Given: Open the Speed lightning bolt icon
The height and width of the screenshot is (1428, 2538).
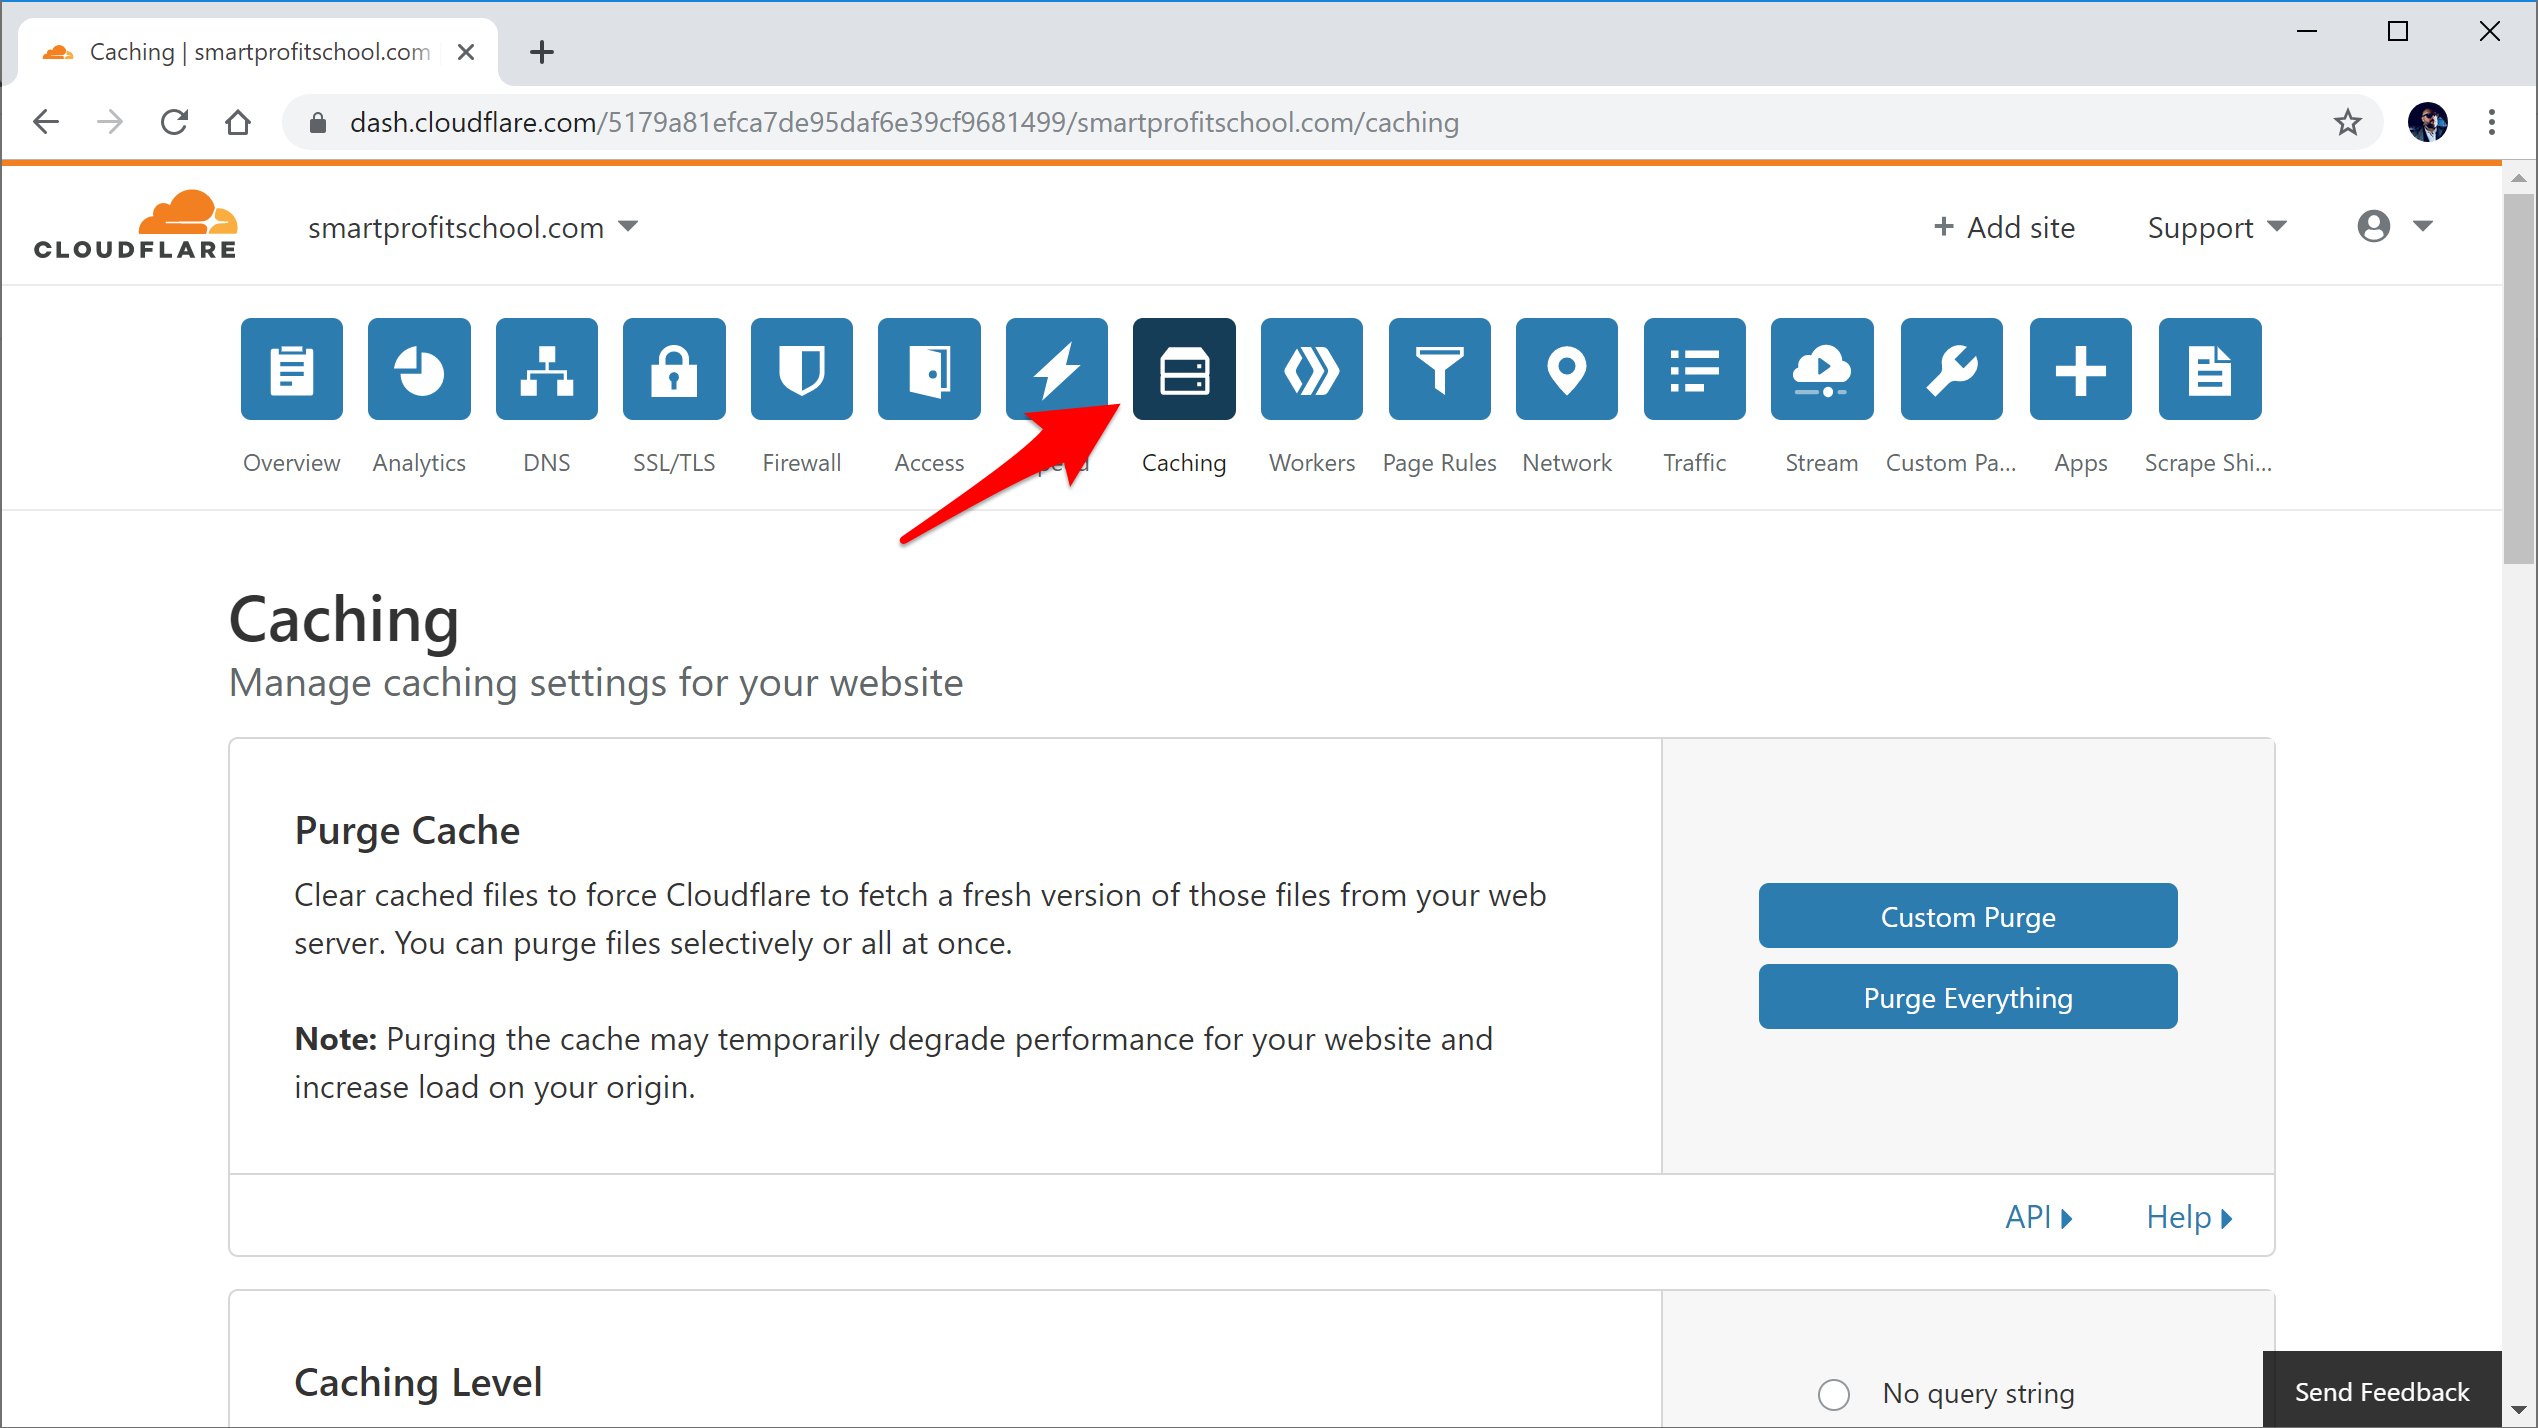Looking at the screenshot, I should [1057, 369].
